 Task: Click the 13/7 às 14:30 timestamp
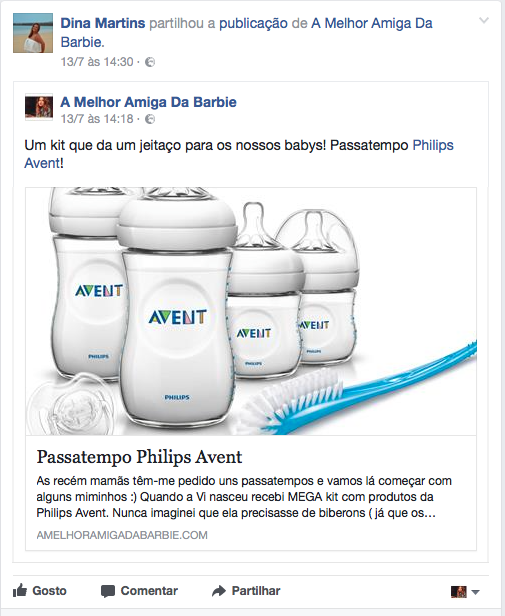(x=97, y=62)
